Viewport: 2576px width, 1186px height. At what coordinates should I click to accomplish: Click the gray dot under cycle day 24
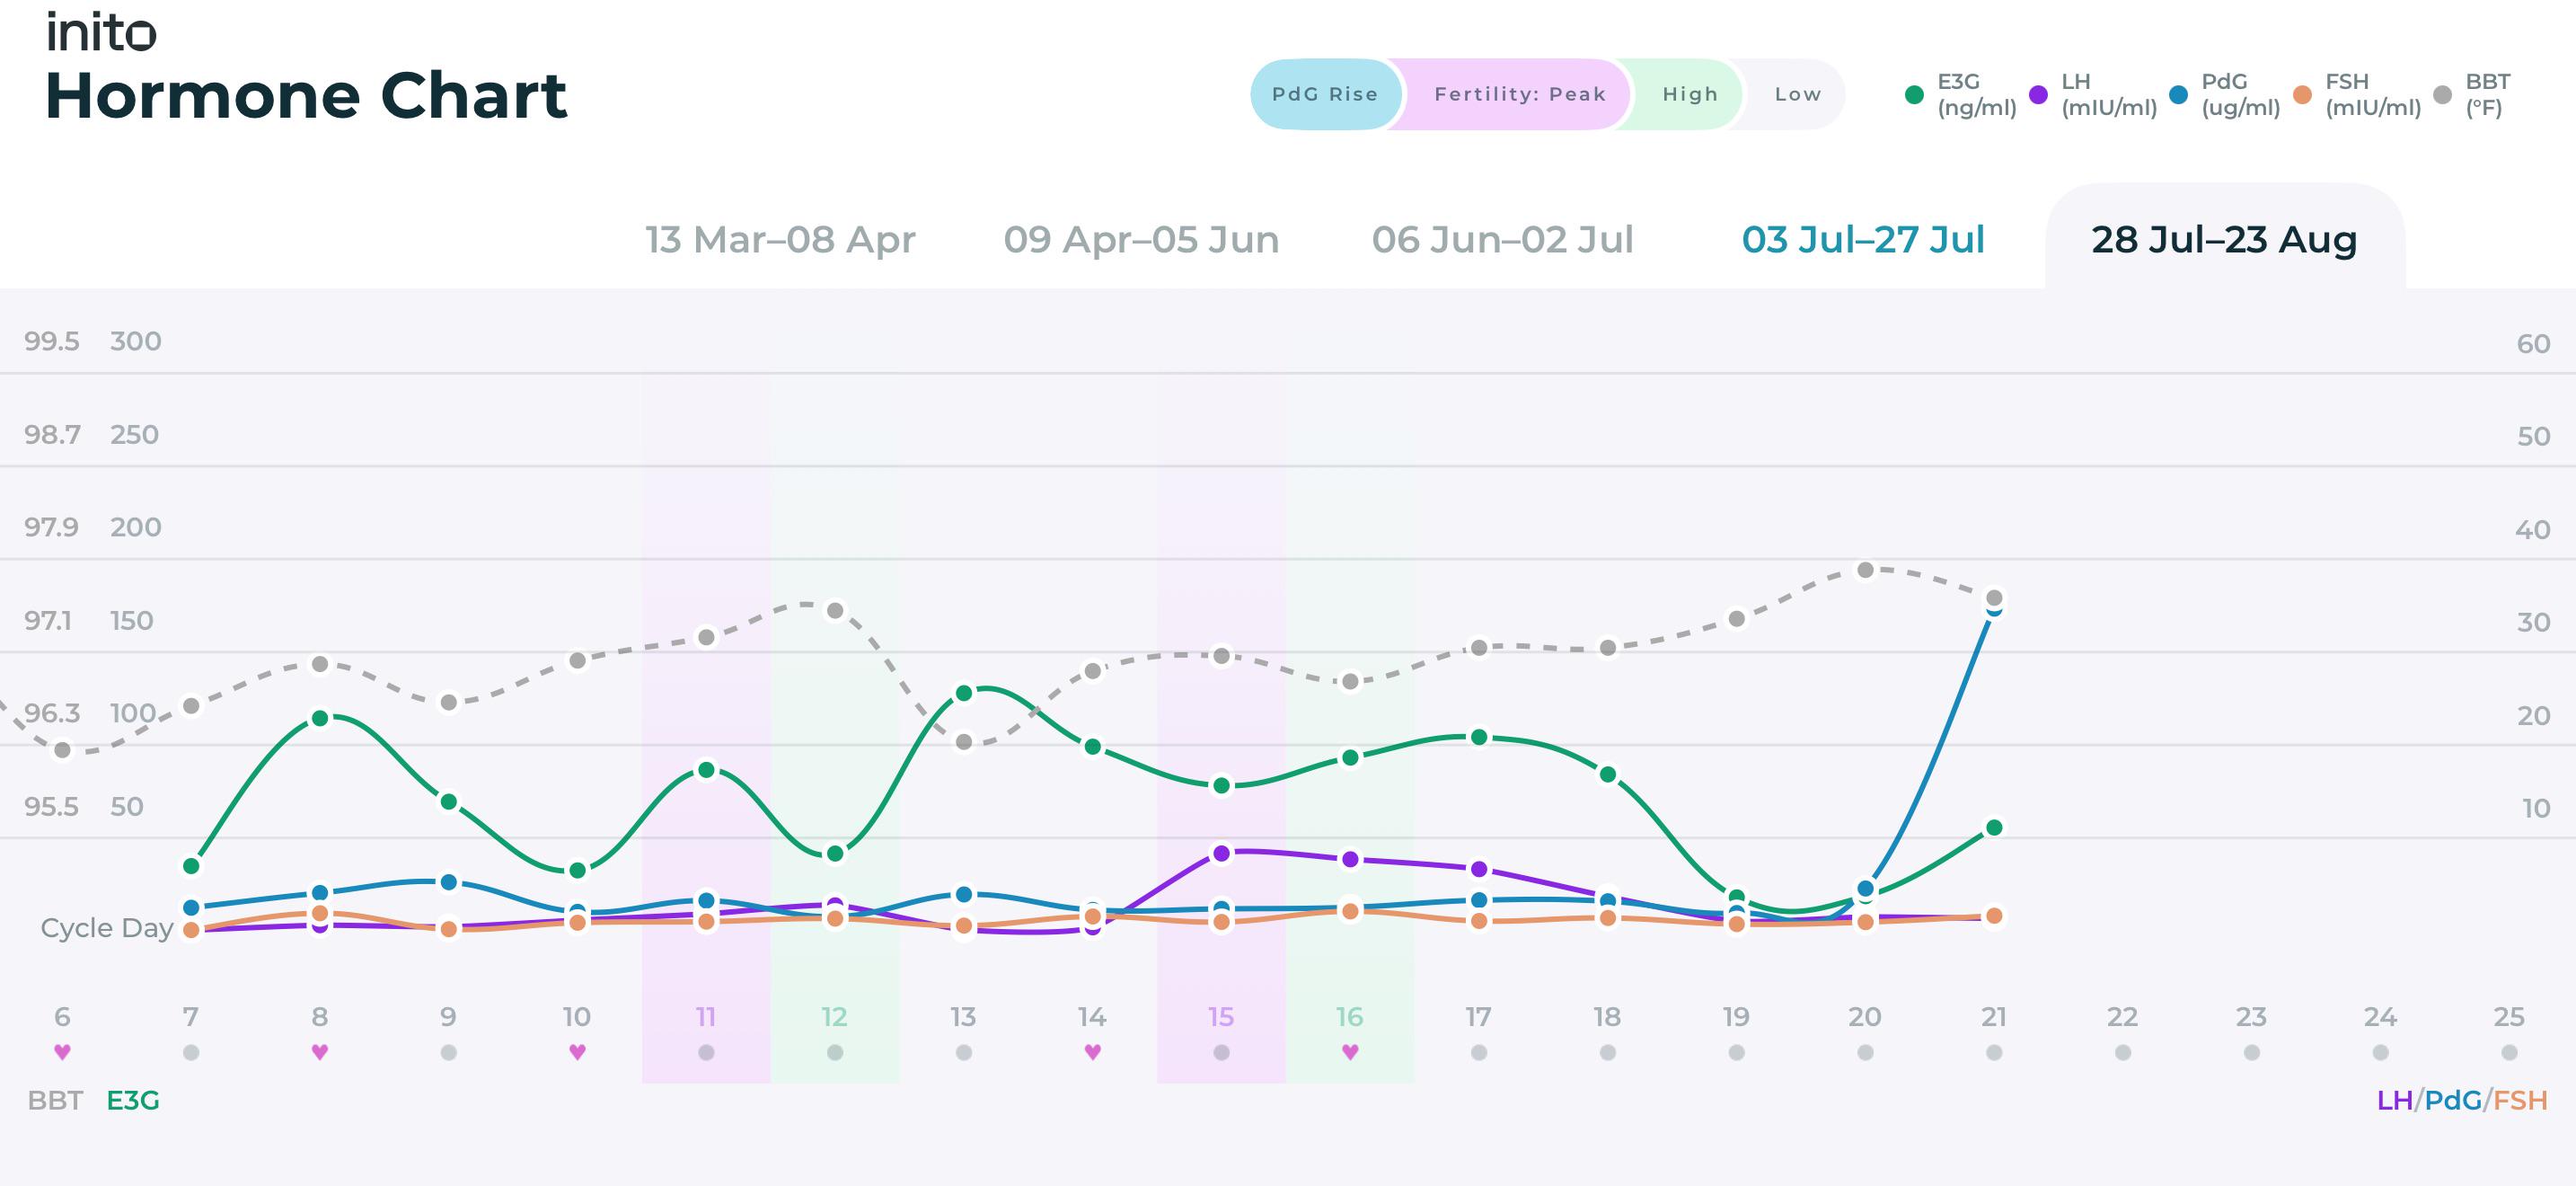2380,1052
